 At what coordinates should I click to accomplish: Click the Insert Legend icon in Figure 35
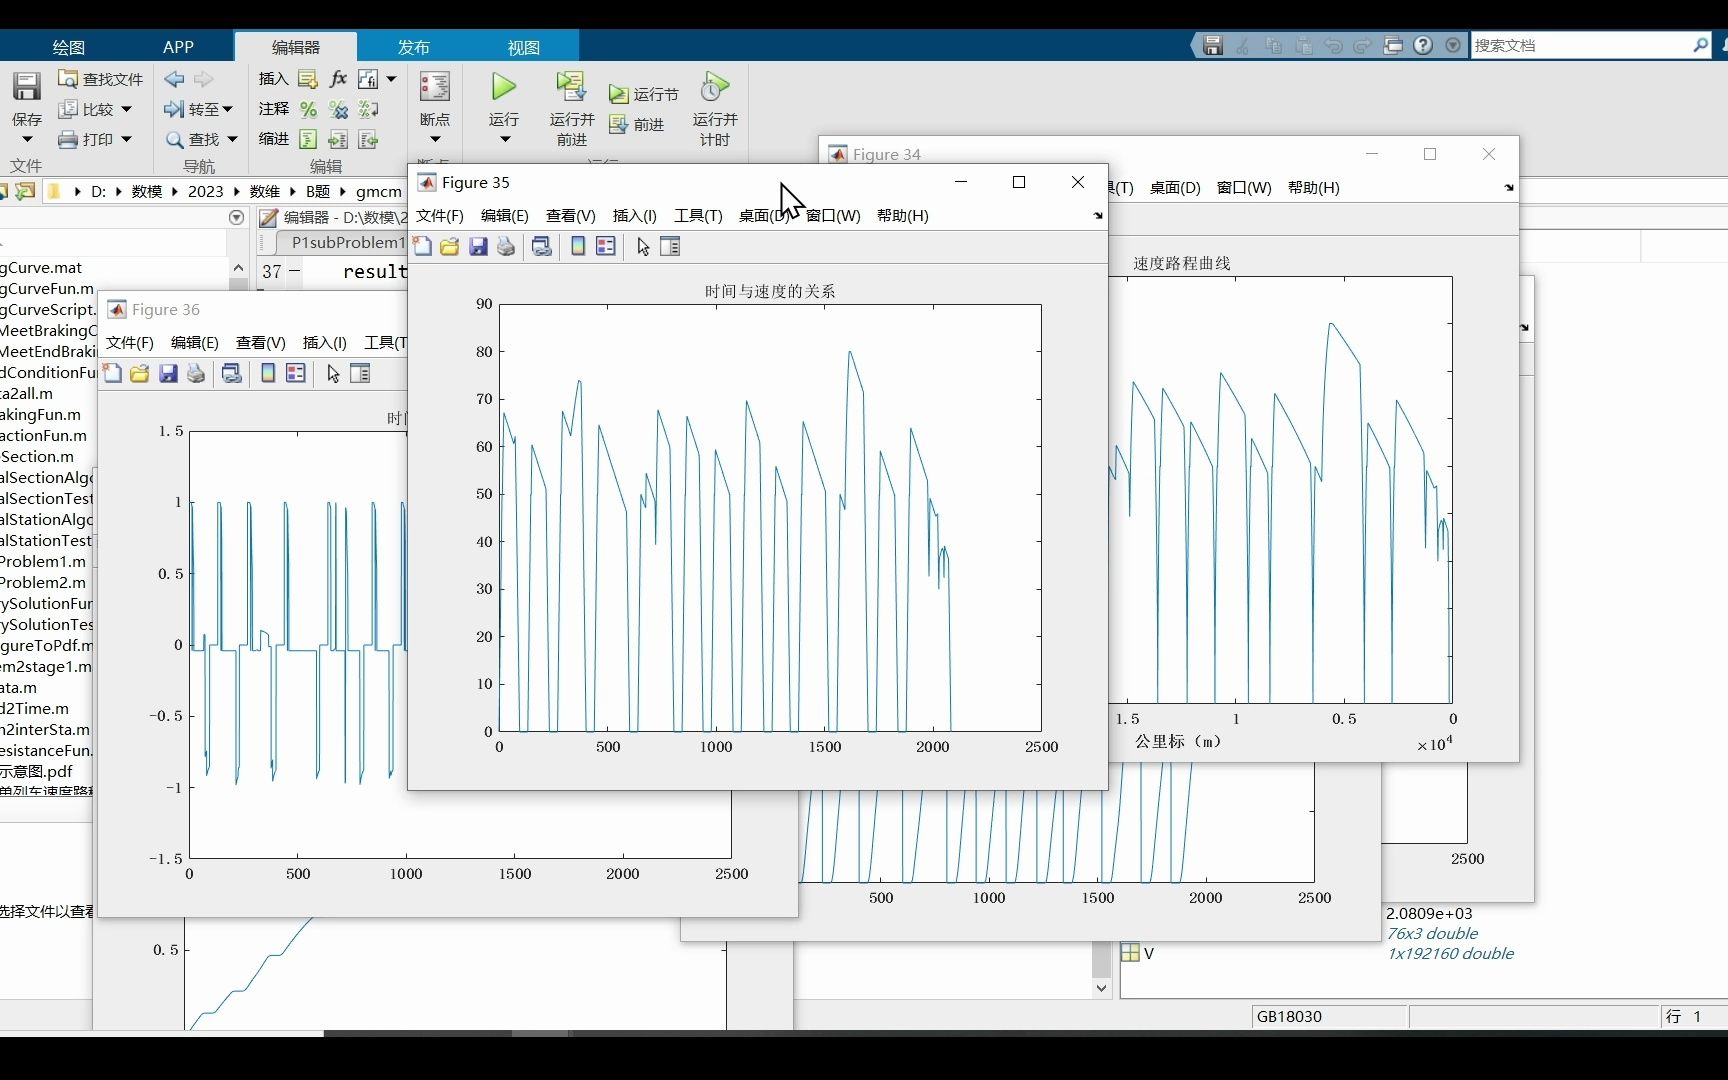pyautogui.click(x=606, y=246)
